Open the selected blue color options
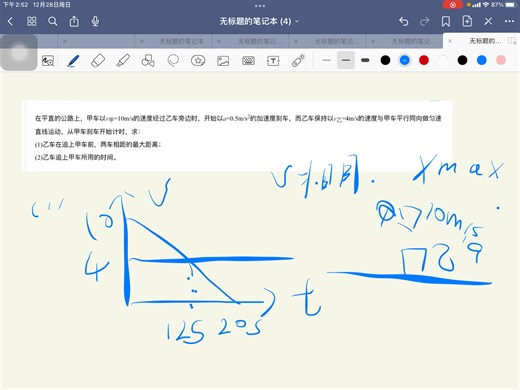This screenshot has width=520, height=390. [x=405, y=60]
